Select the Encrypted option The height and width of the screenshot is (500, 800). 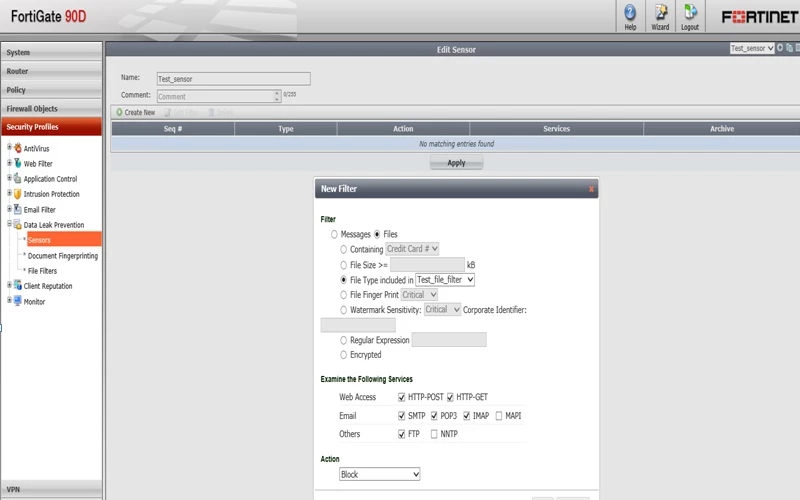[x=343, y=355]
